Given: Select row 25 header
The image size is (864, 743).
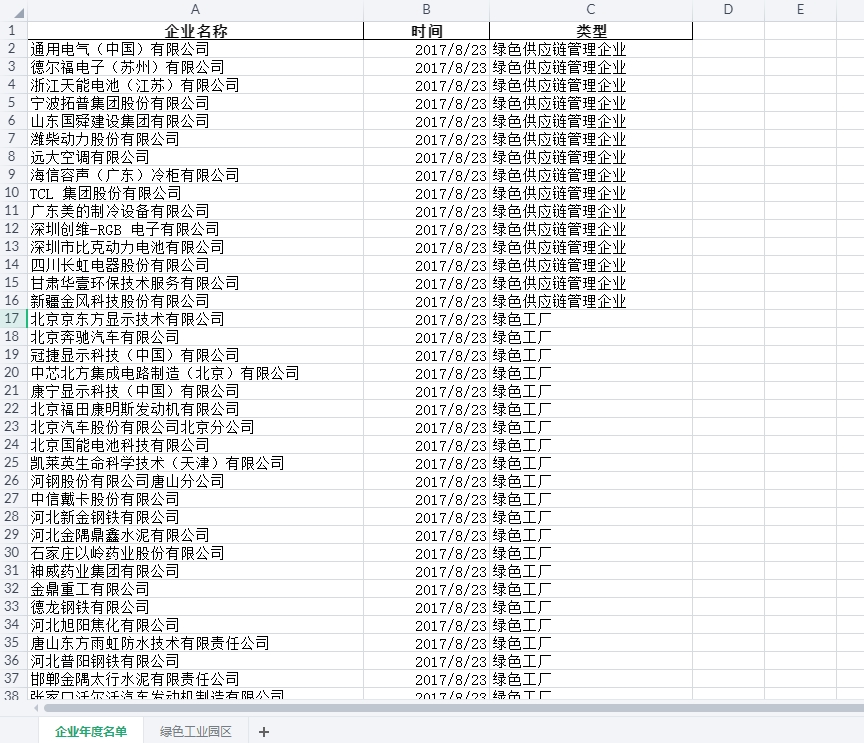Looking at the screenshot, I should 12,462.
